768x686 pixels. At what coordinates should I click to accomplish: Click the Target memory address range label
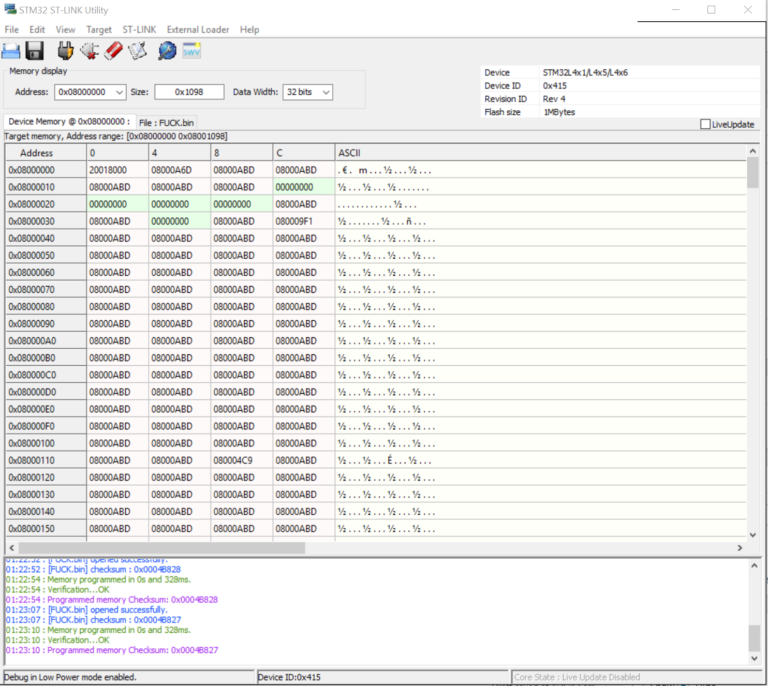(116, 136)
